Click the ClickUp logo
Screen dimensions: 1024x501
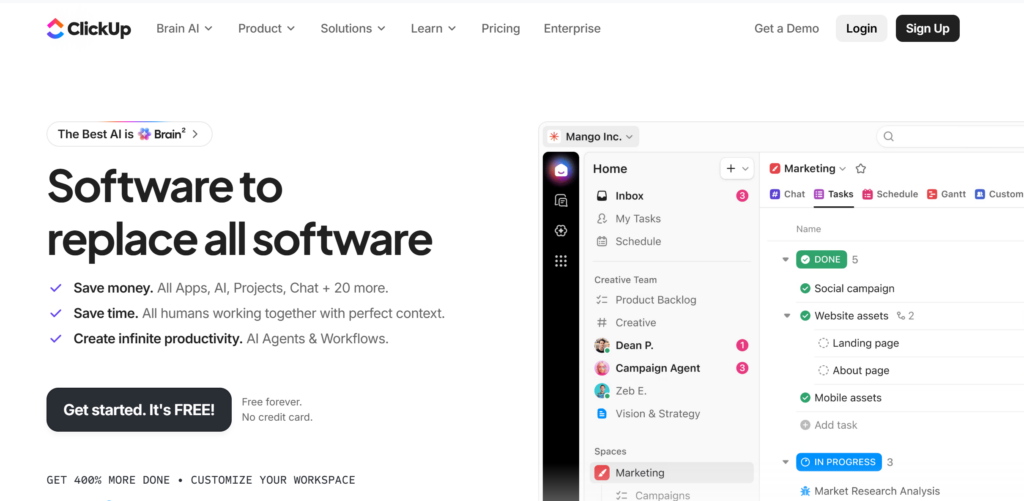(89, 29)
